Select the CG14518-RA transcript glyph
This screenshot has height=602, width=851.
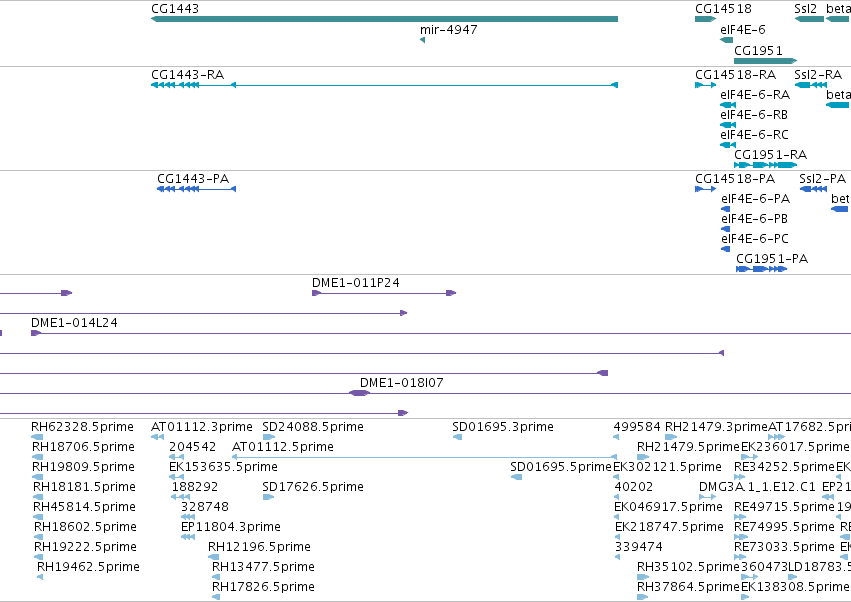pyautogui.click(x=706, y=85)
